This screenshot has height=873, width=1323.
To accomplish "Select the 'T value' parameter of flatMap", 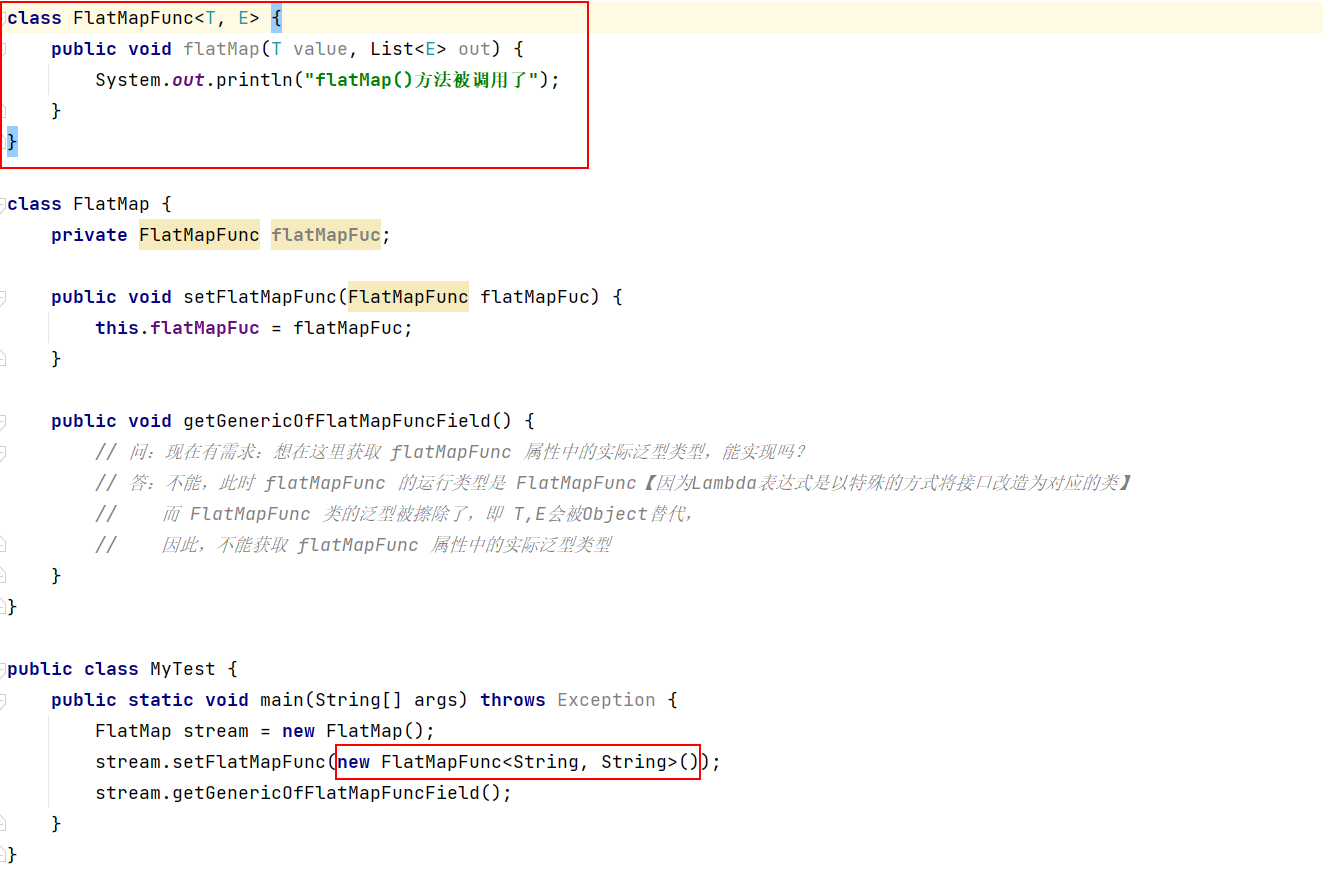I will (309, 49).
